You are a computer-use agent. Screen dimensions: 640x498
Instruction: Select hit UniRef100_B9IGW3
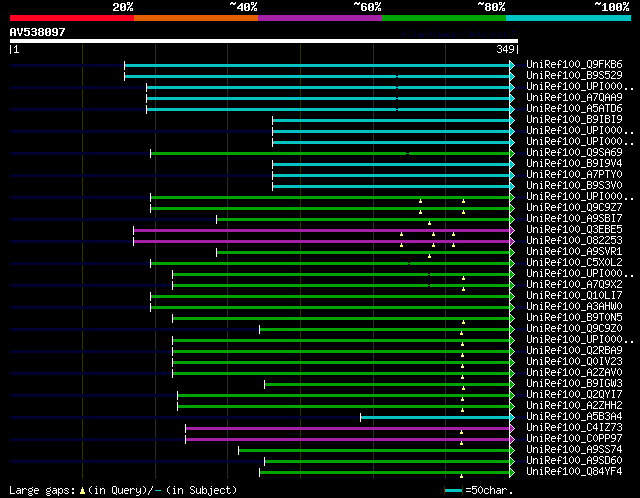574,384
